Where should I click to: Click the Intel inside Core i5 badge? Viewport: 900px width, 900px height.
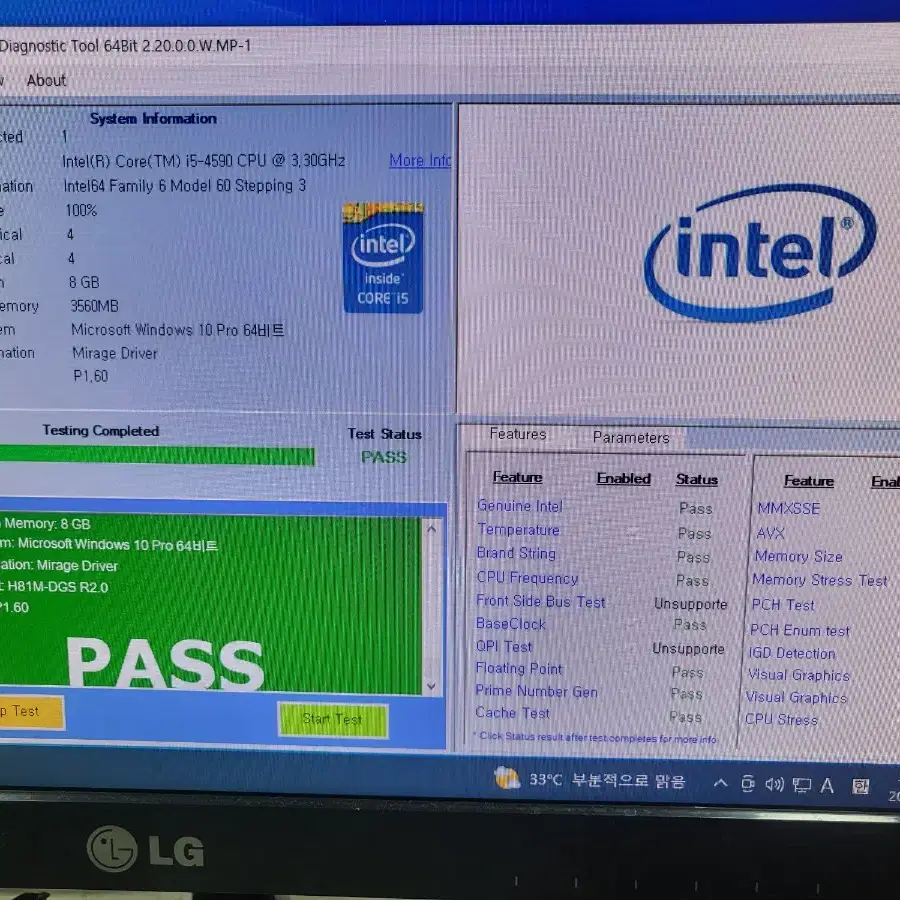tap(383, 258)
